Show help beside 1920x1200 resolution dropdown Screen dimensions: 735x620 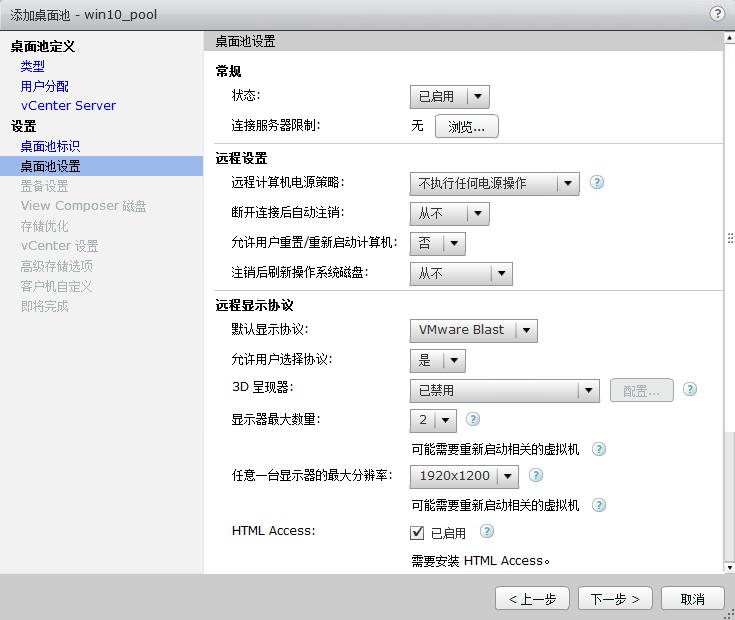click(536, 476)
